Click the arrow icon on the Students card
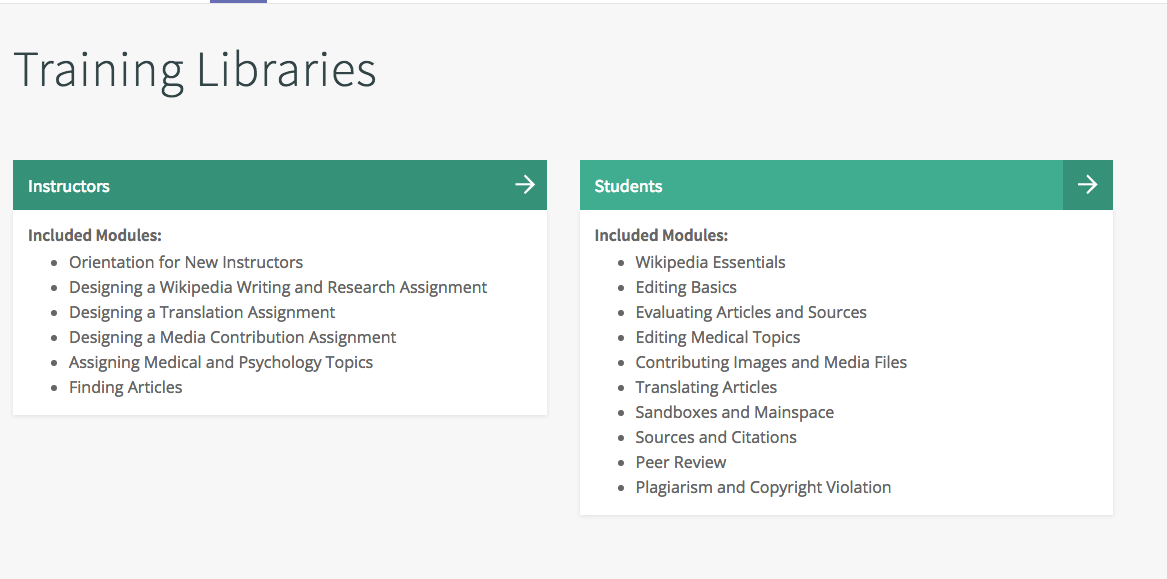This screenshot has height=579, width=1167. [x=1087, y=184]
